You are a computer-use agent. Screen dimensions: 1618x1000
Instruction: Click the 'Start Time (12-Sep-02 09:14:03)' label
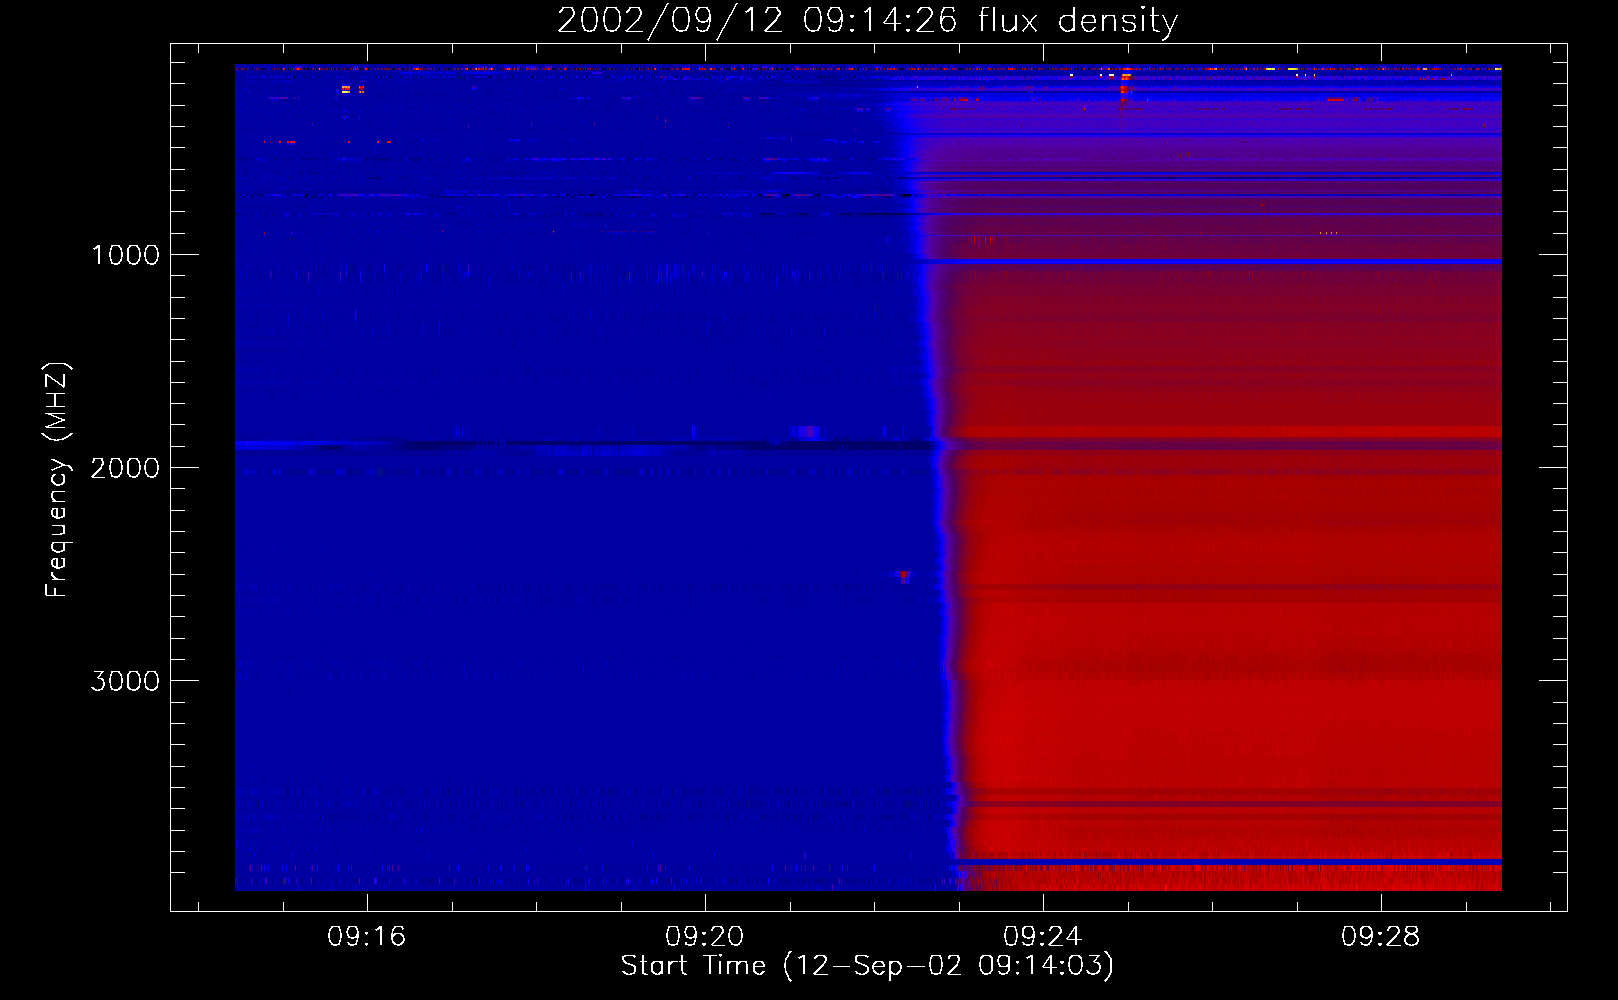coord(867,966)
